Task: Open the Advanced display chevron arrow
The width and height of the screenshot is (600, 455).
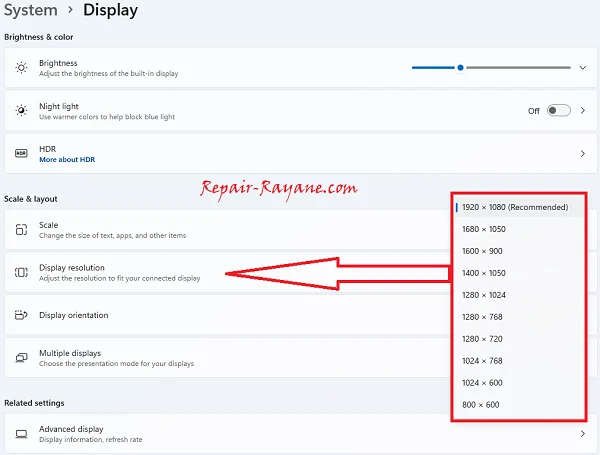Action: point(583,434)
